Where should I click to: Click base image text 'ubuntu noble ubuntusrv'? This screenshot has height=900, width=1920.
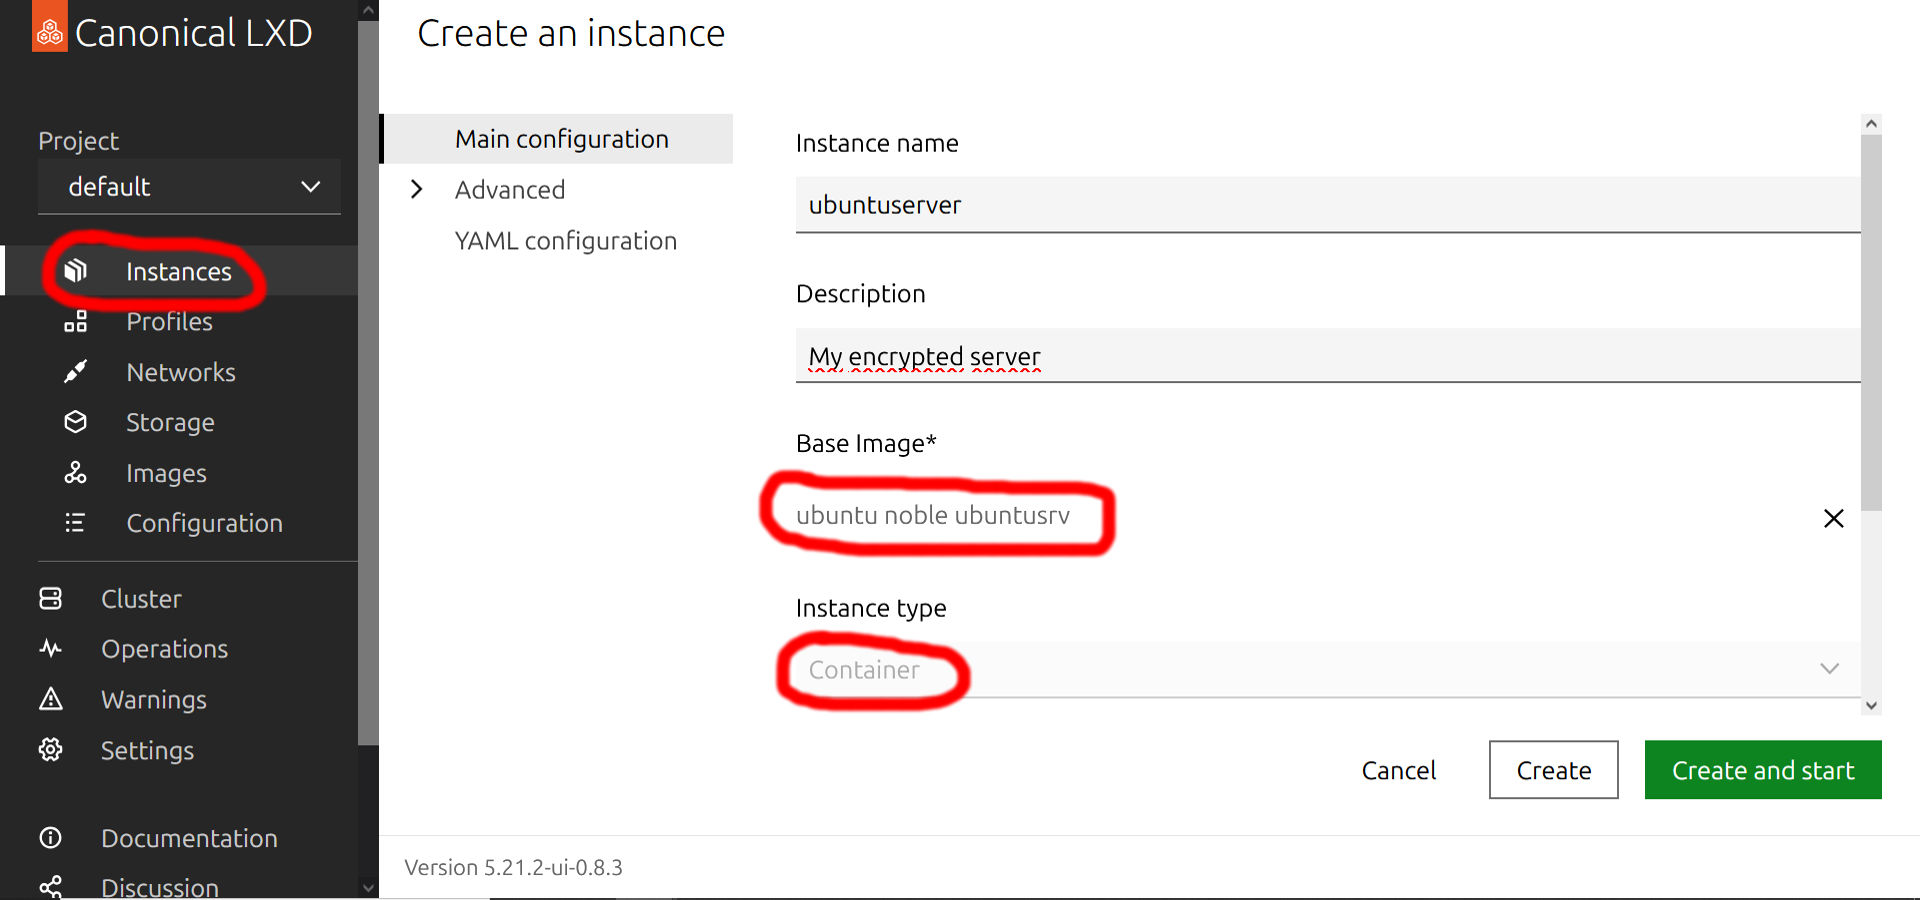933,515
